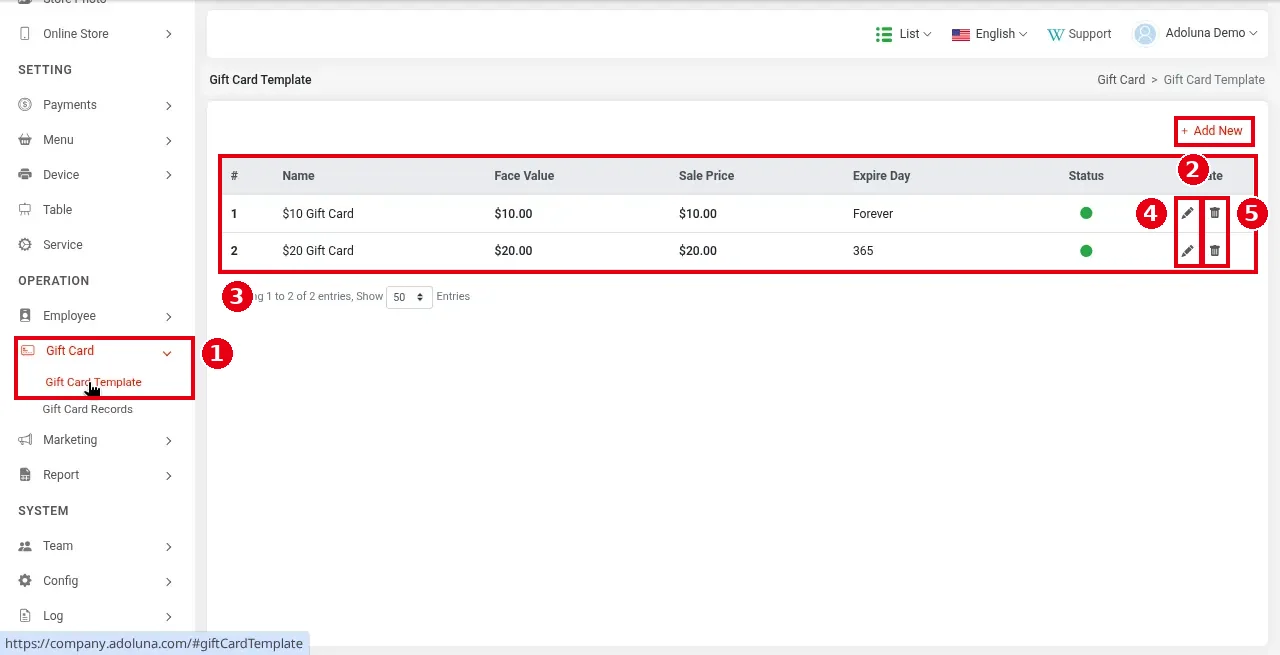
Task: Sort by the Name column header
Action: tap(298, 176)
